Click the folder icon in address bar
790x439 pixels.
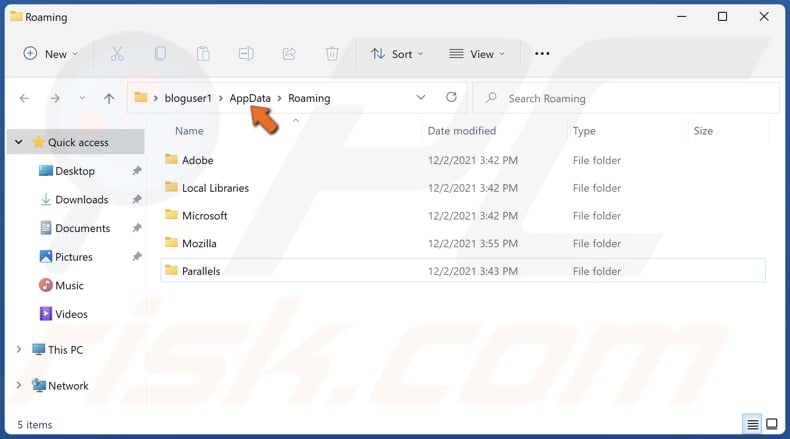(x=141, y=97)
